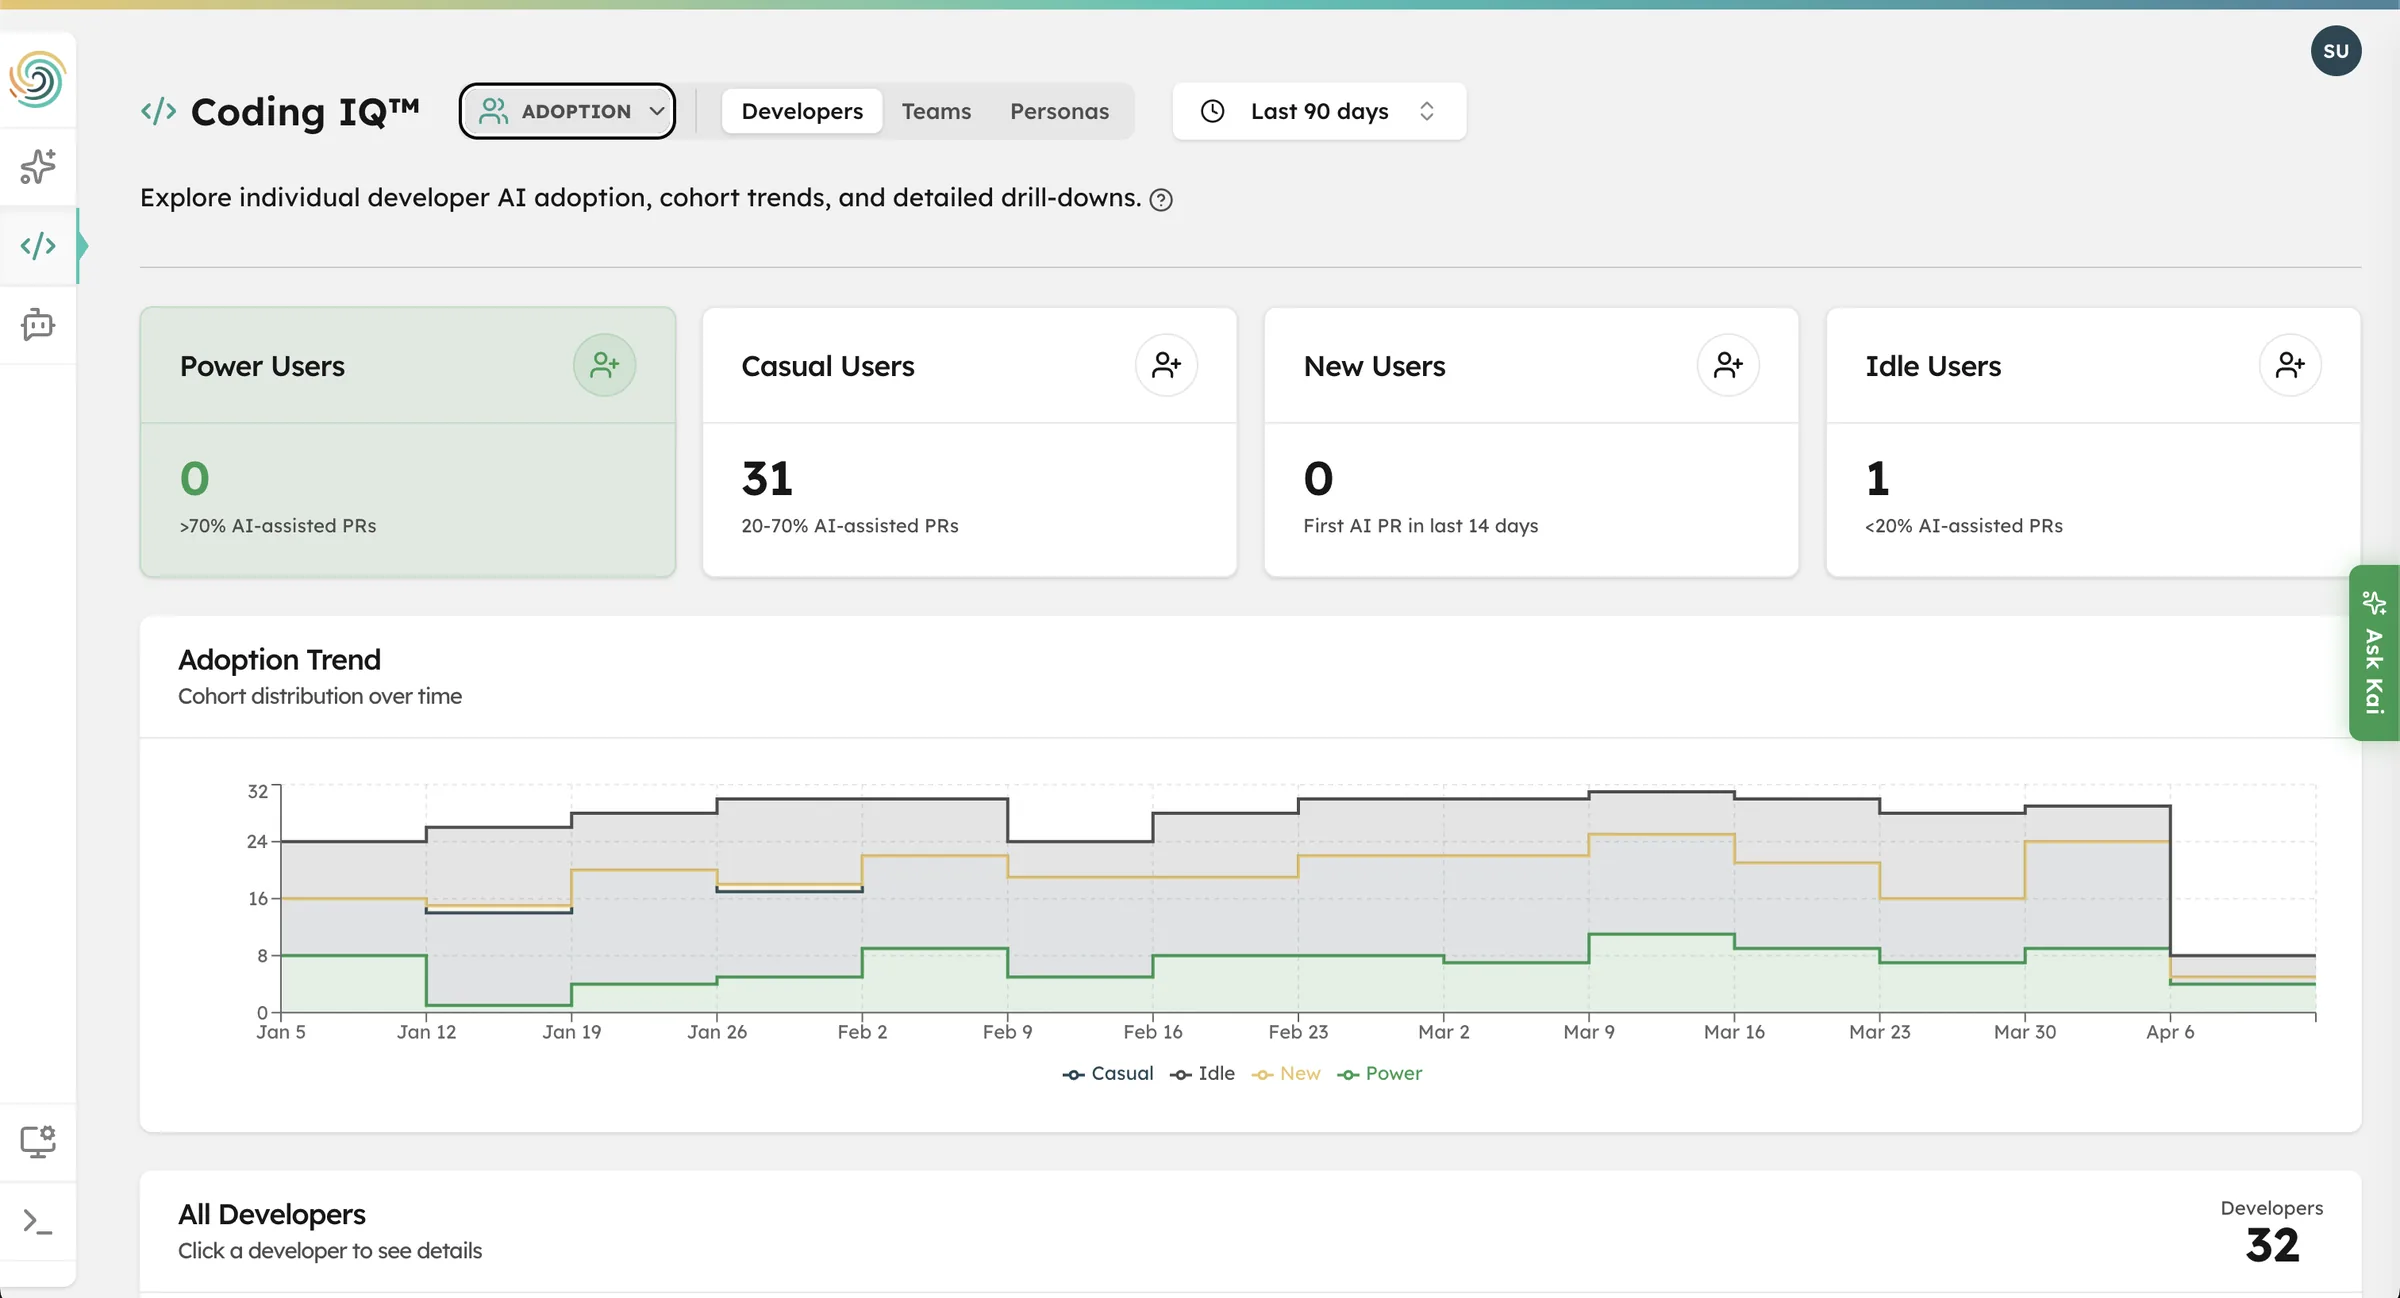Click the add-user icon on Power Users card
Screen dimensions: 2400x1298
(x=604, y=364)
